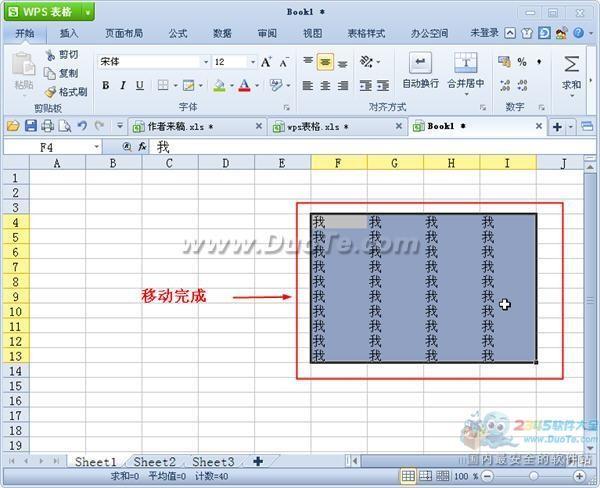Toggle Italic formatting

coord(123,86)
